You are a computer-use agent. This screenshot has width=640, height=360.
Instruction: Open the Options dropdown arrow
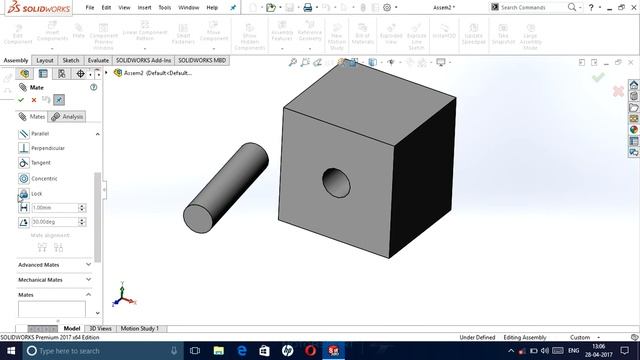396,7
